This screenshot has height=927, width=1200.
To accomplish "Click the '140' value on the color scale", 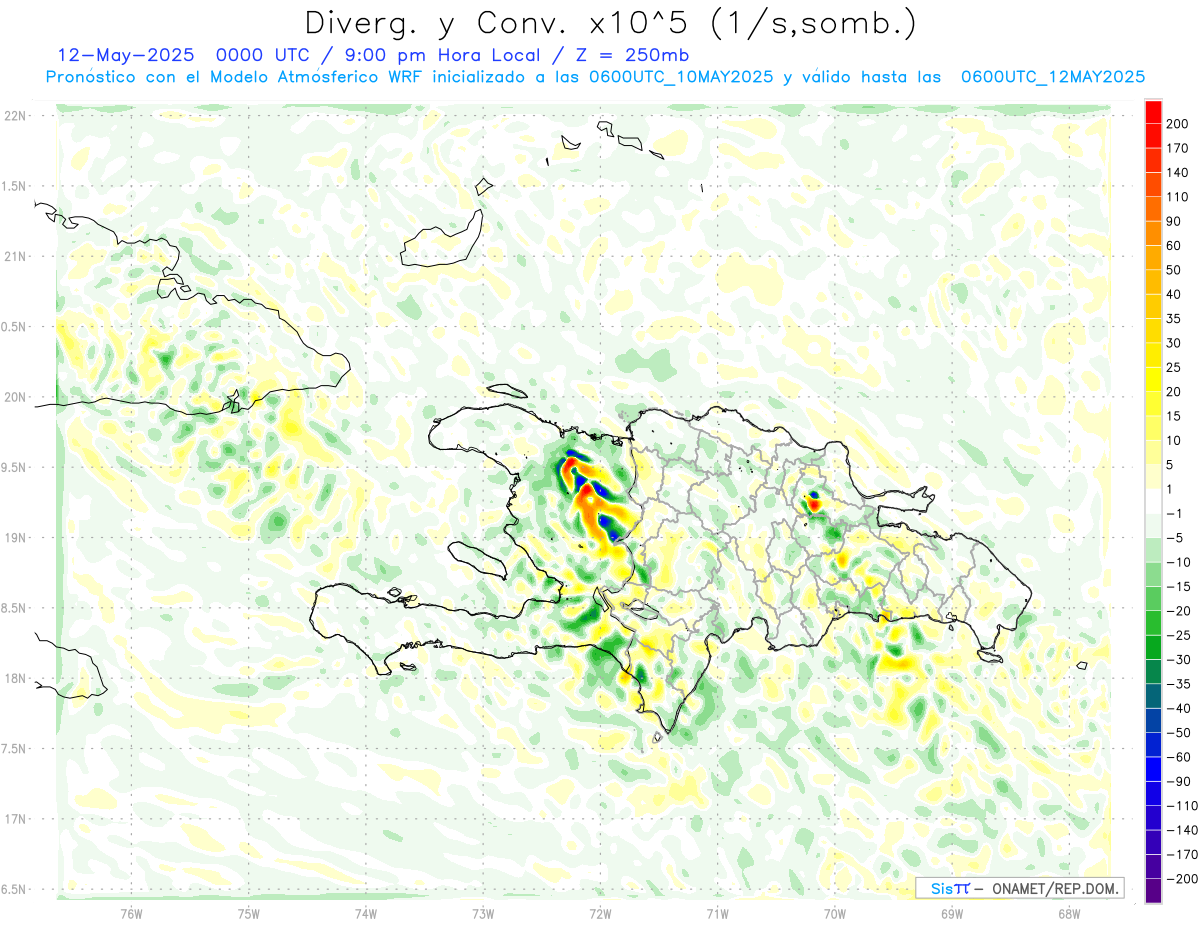I will point(1176,172).
